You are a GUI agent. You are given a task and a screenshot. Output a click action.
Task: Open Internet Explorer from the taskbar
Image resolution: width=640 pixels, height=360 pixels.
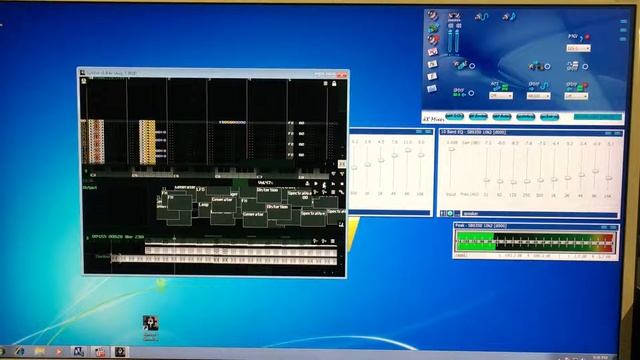pos(20,351)
